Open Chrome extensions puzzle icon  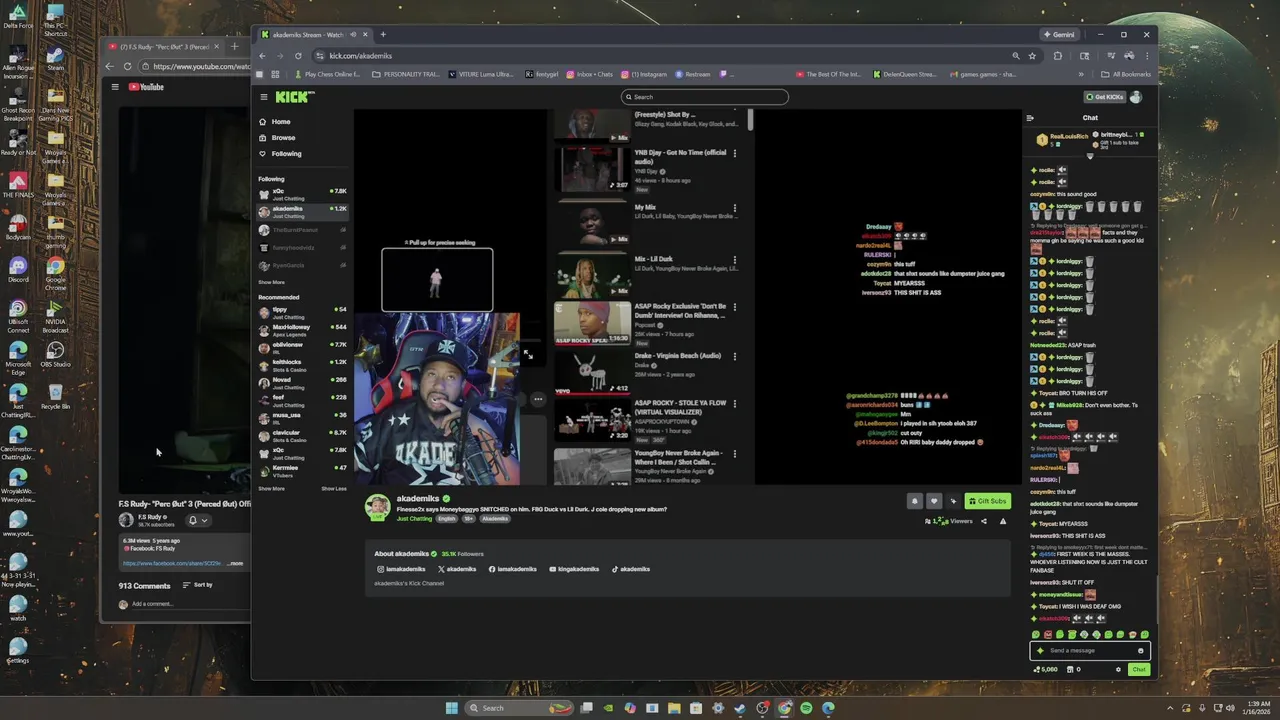tap(1057, 56)
